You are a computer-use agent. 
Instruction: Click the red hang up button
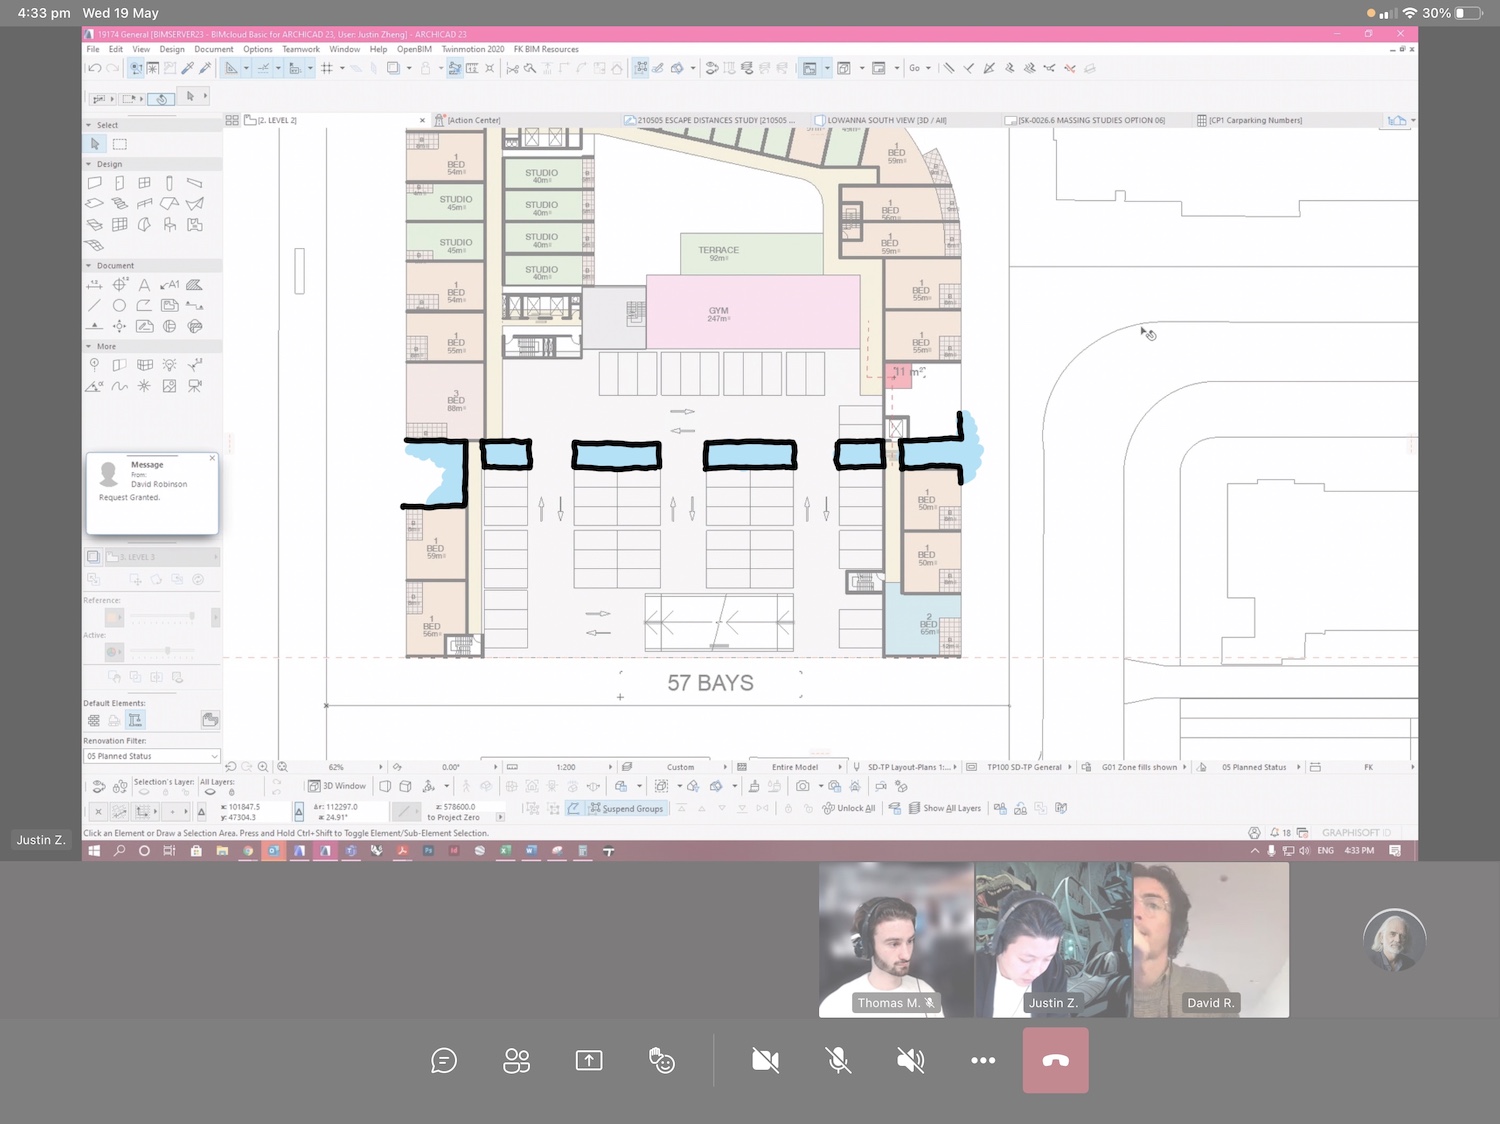pos(1055,1060)
